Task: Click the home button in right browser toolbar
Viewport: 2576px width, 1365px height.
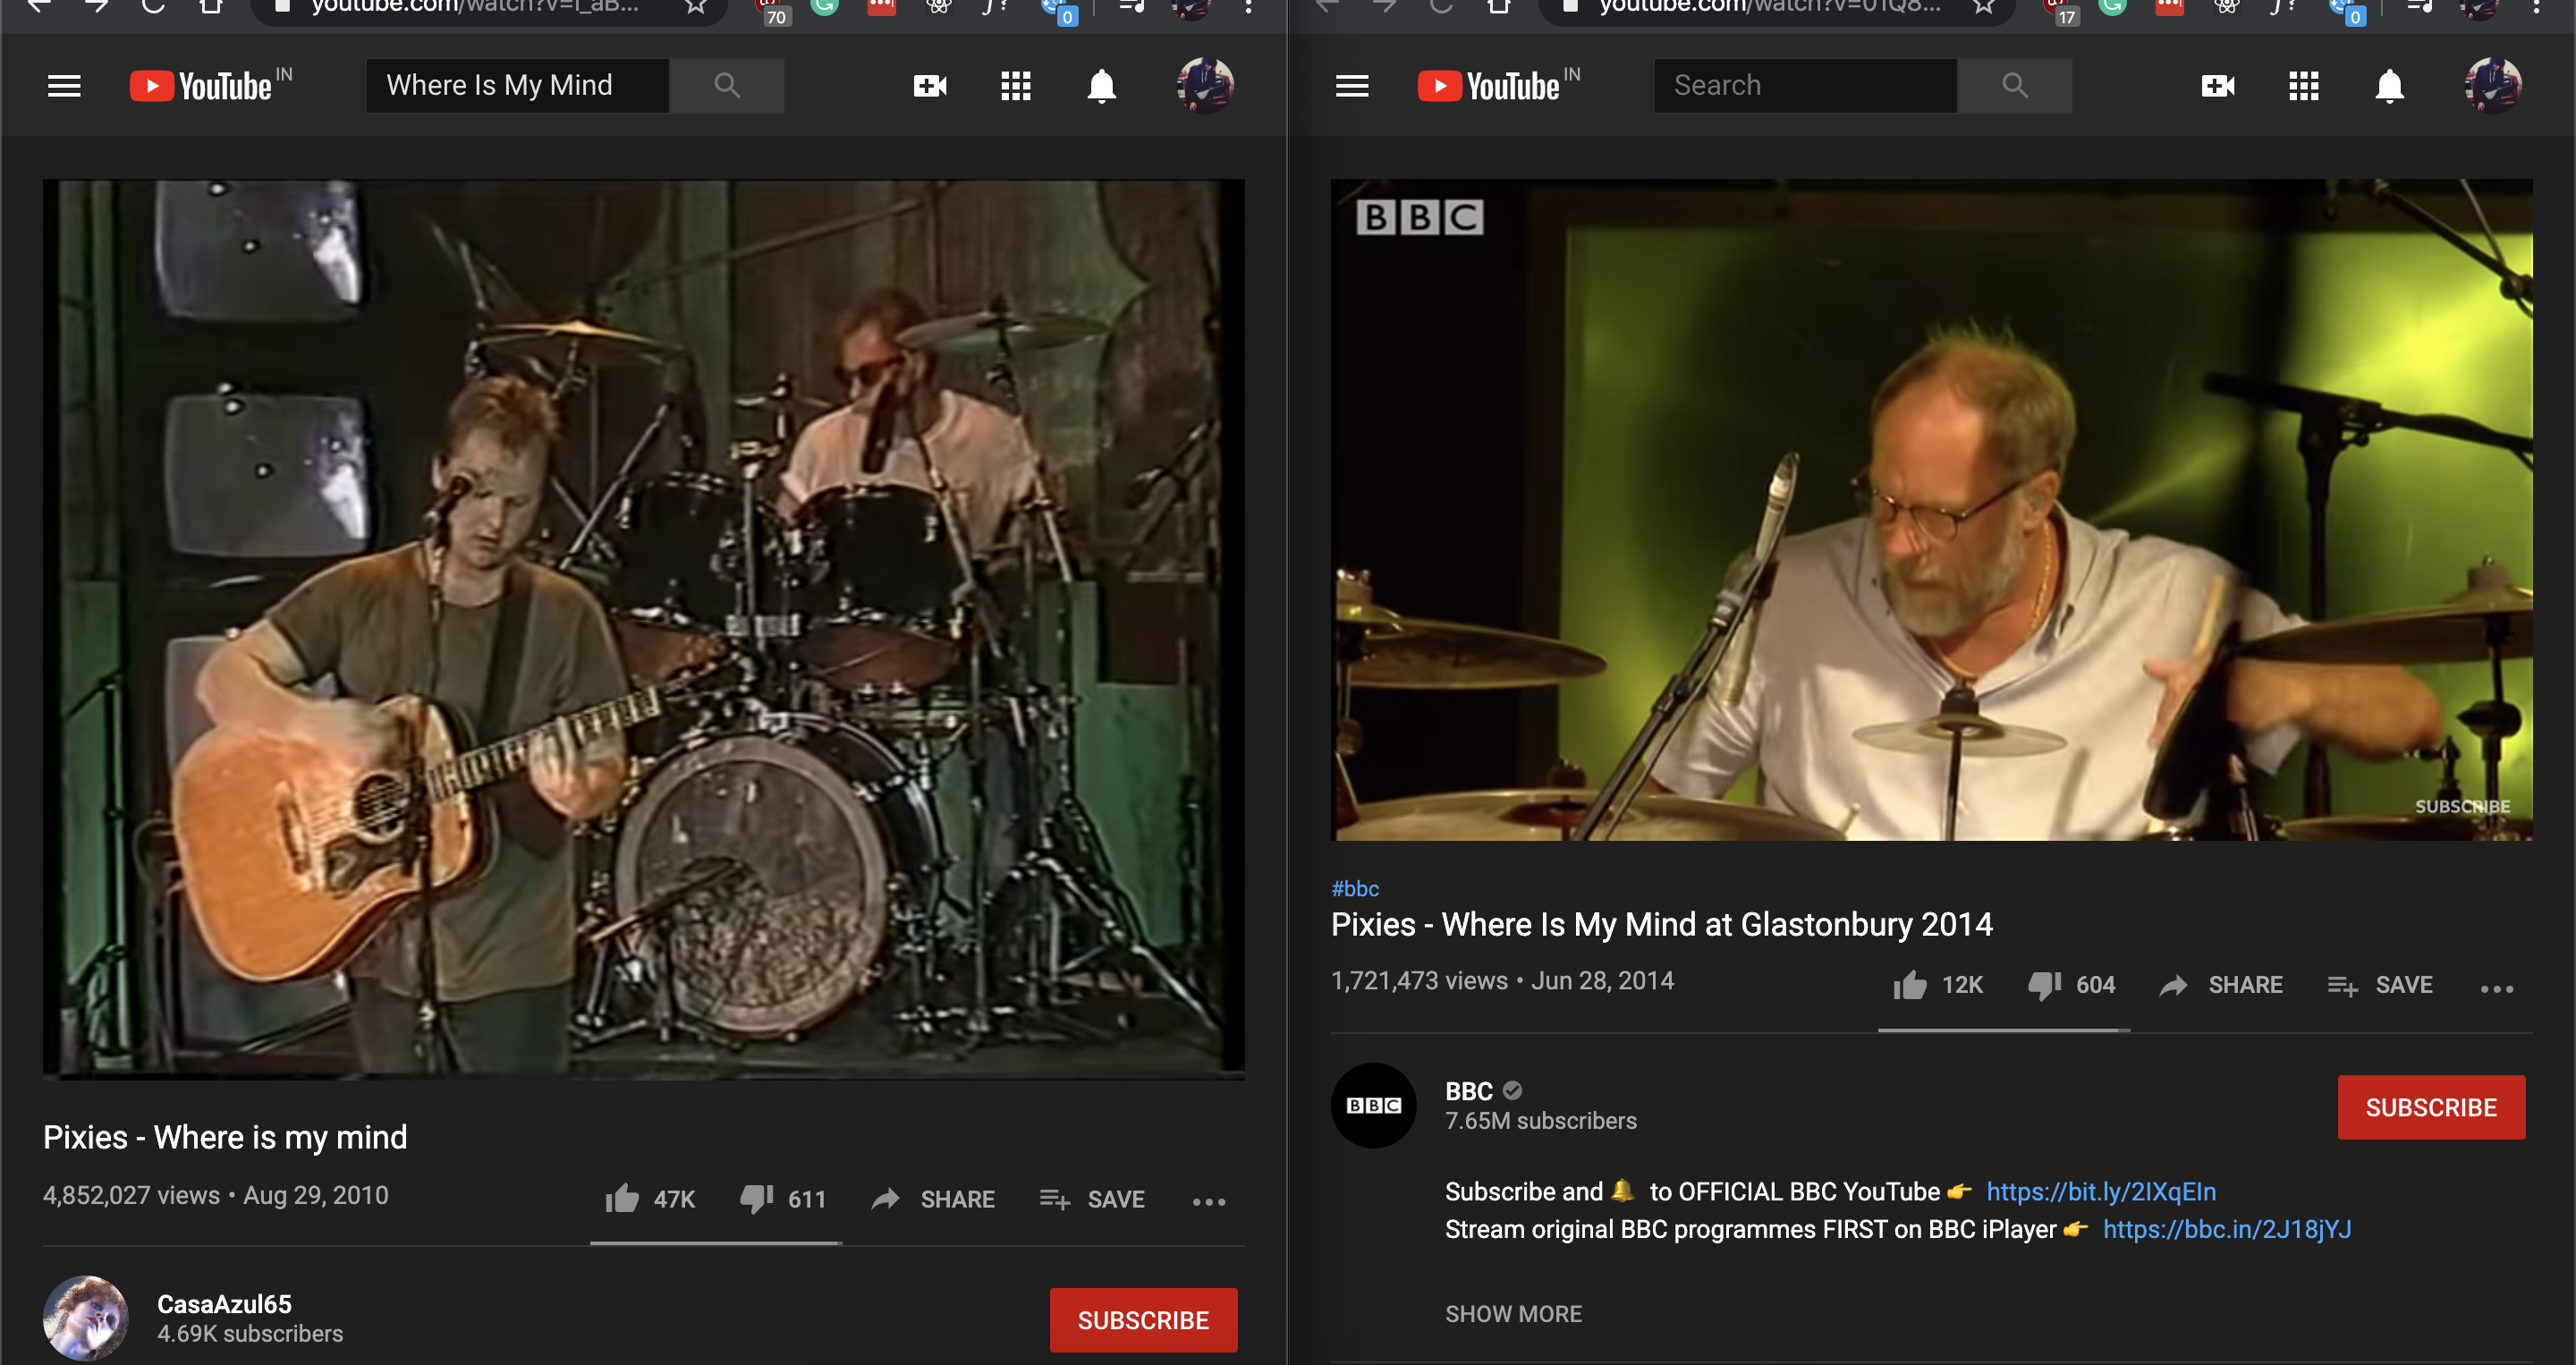Action: 1498,6
